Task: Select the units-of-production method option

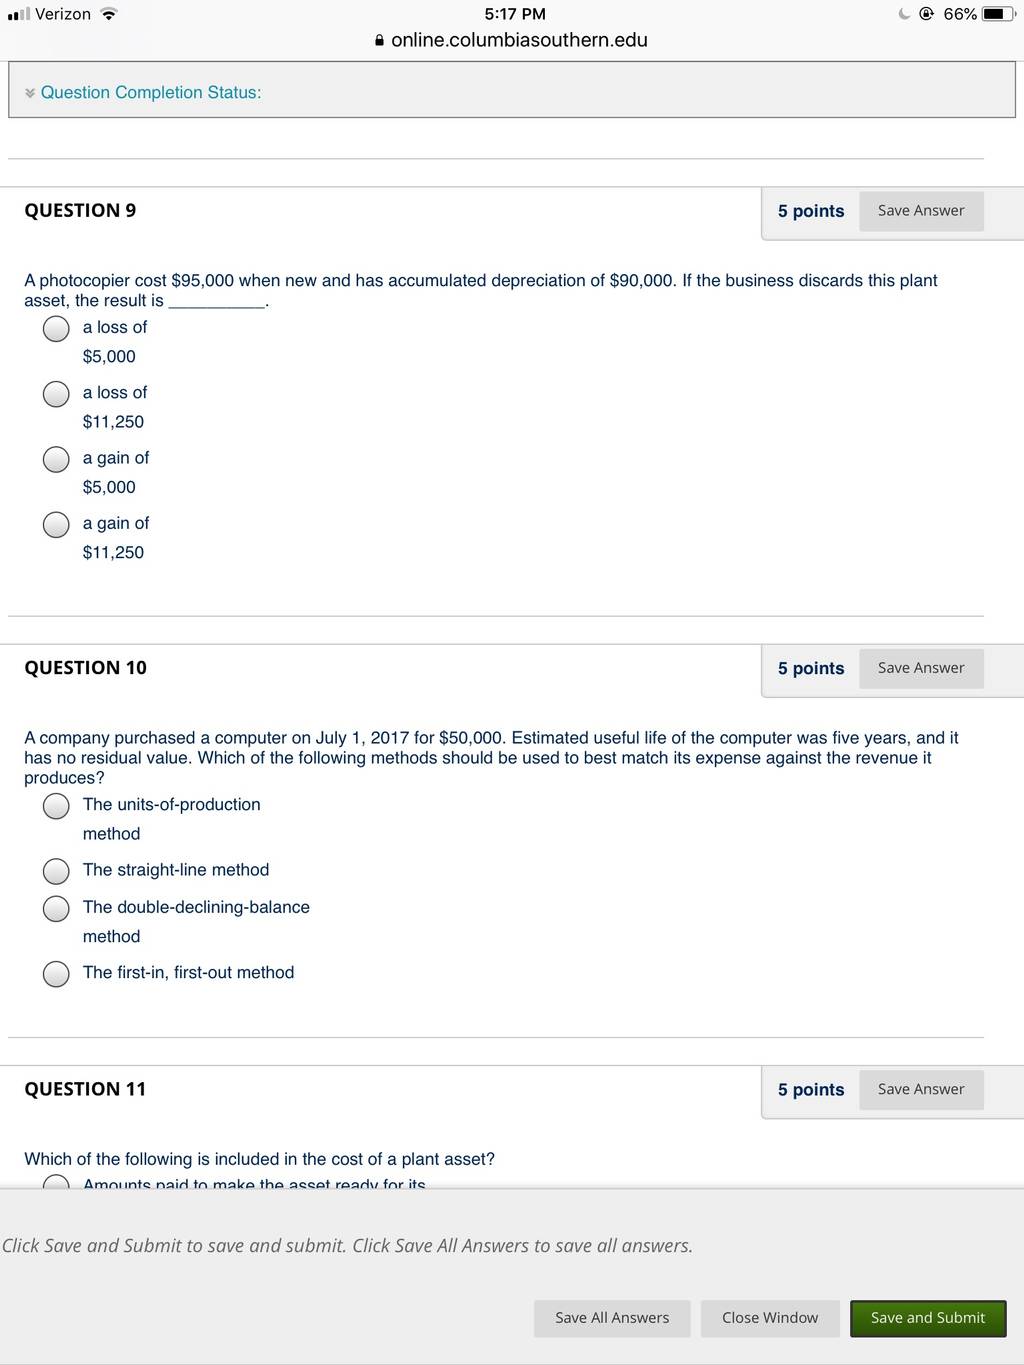Action: tap(56, 806)
